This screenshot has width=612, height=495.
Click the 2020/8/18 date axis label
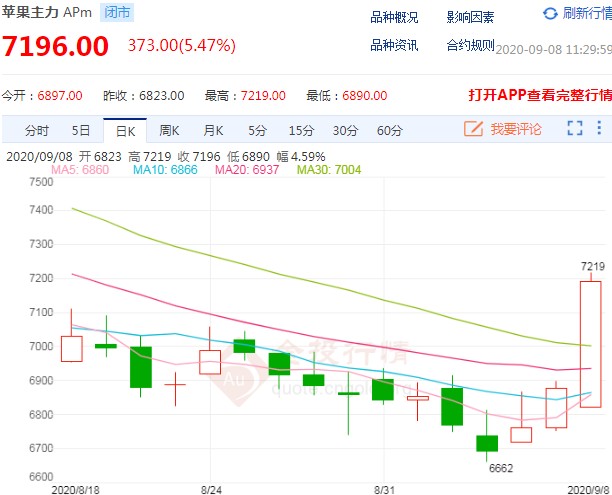coord(75,490)
